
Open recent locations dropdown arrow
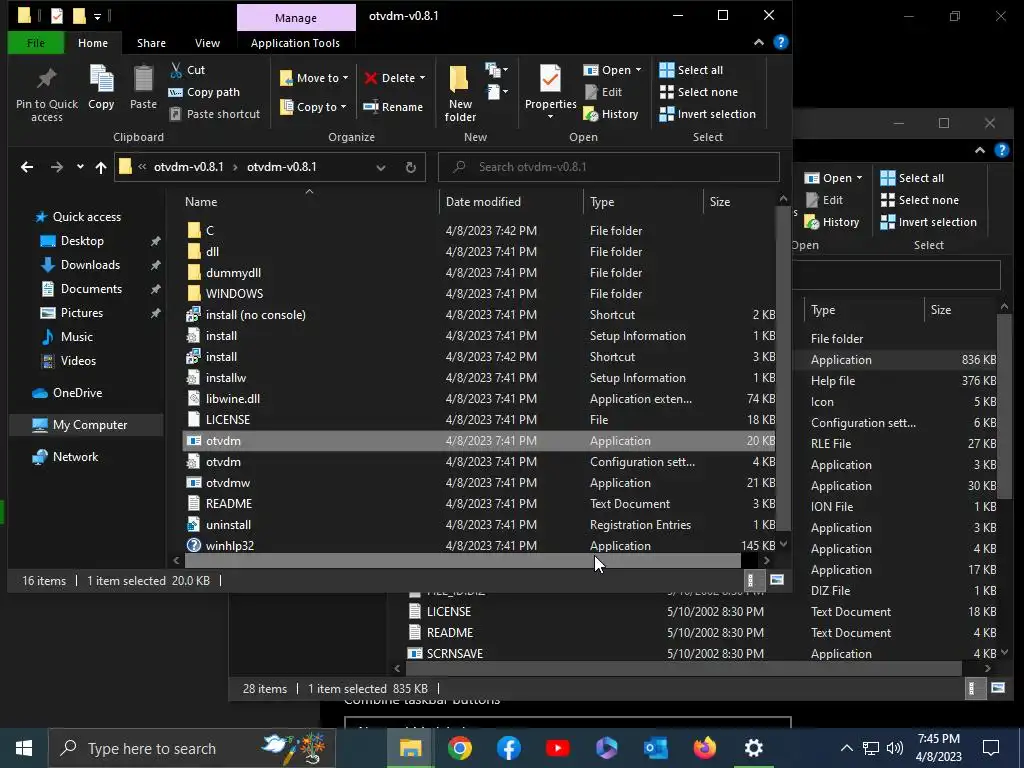tap(80, 167)
